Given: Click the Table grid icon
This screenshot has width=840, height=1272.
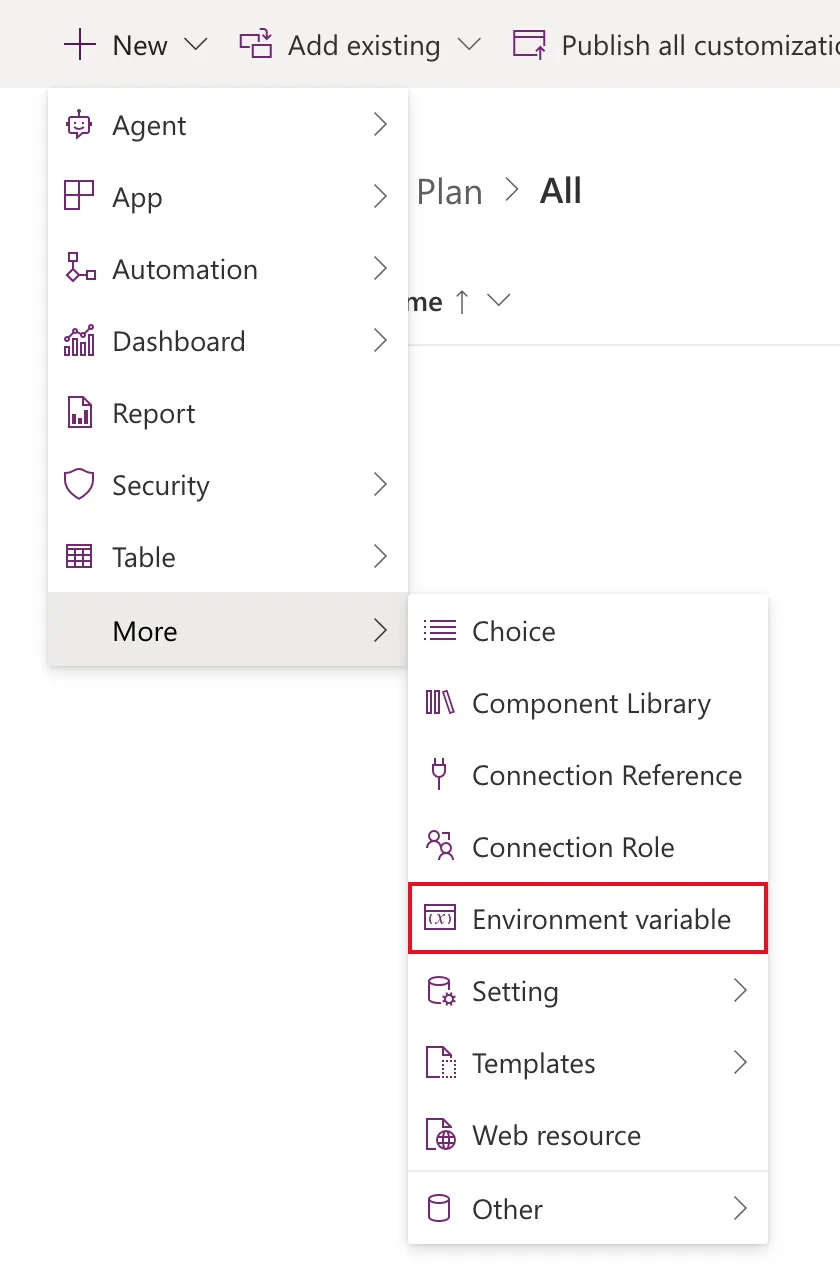Looking at the screenshot, I should pyautogui.click(x=79, y=557).
